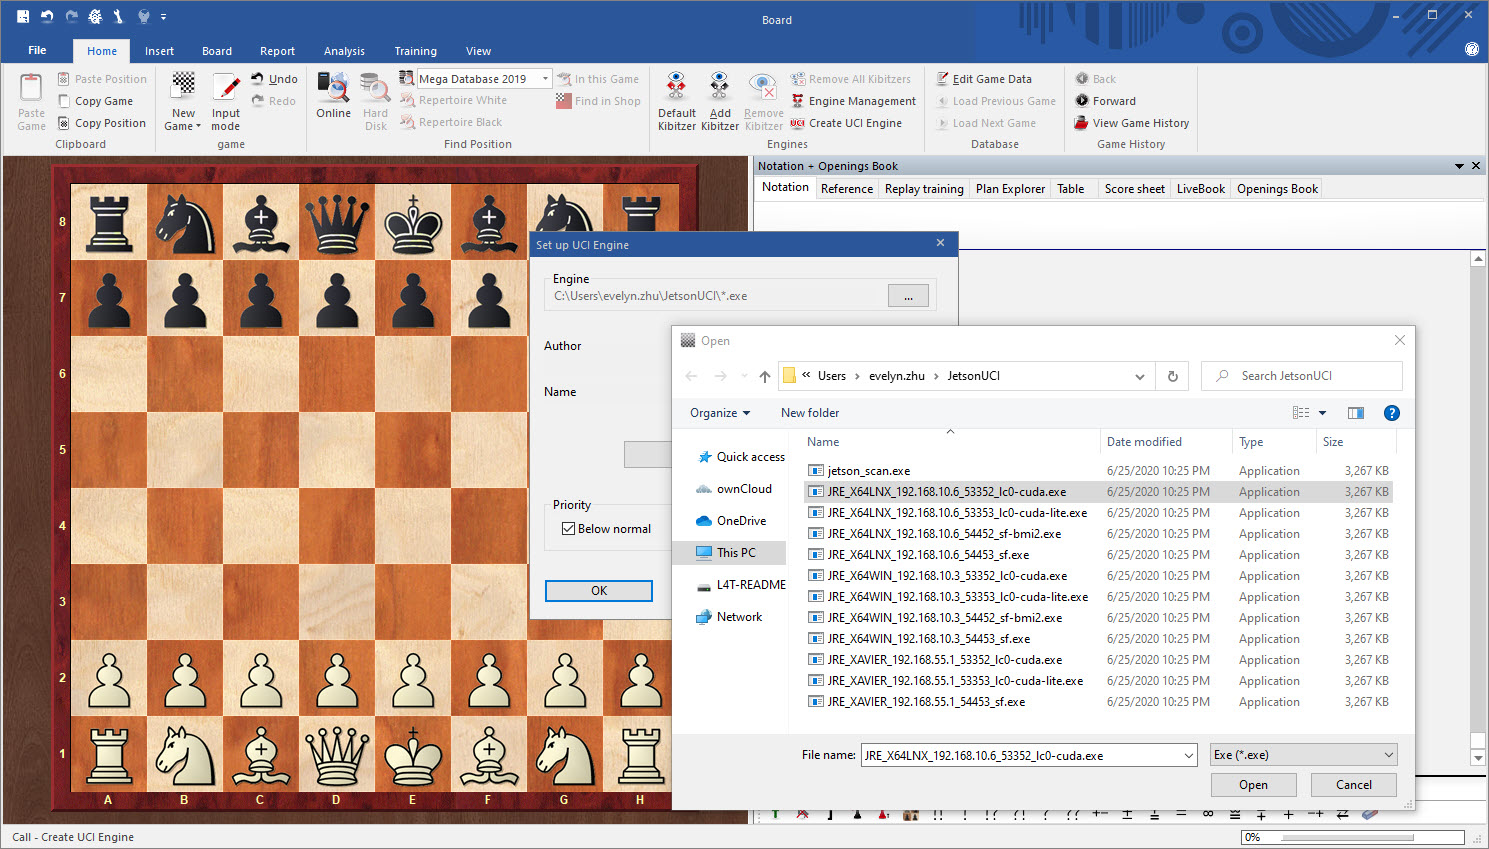This screenshot has width=1489, height=849.
Task: Refresh the JetsonUCI folder listing
Action: tap(1172, 376)
